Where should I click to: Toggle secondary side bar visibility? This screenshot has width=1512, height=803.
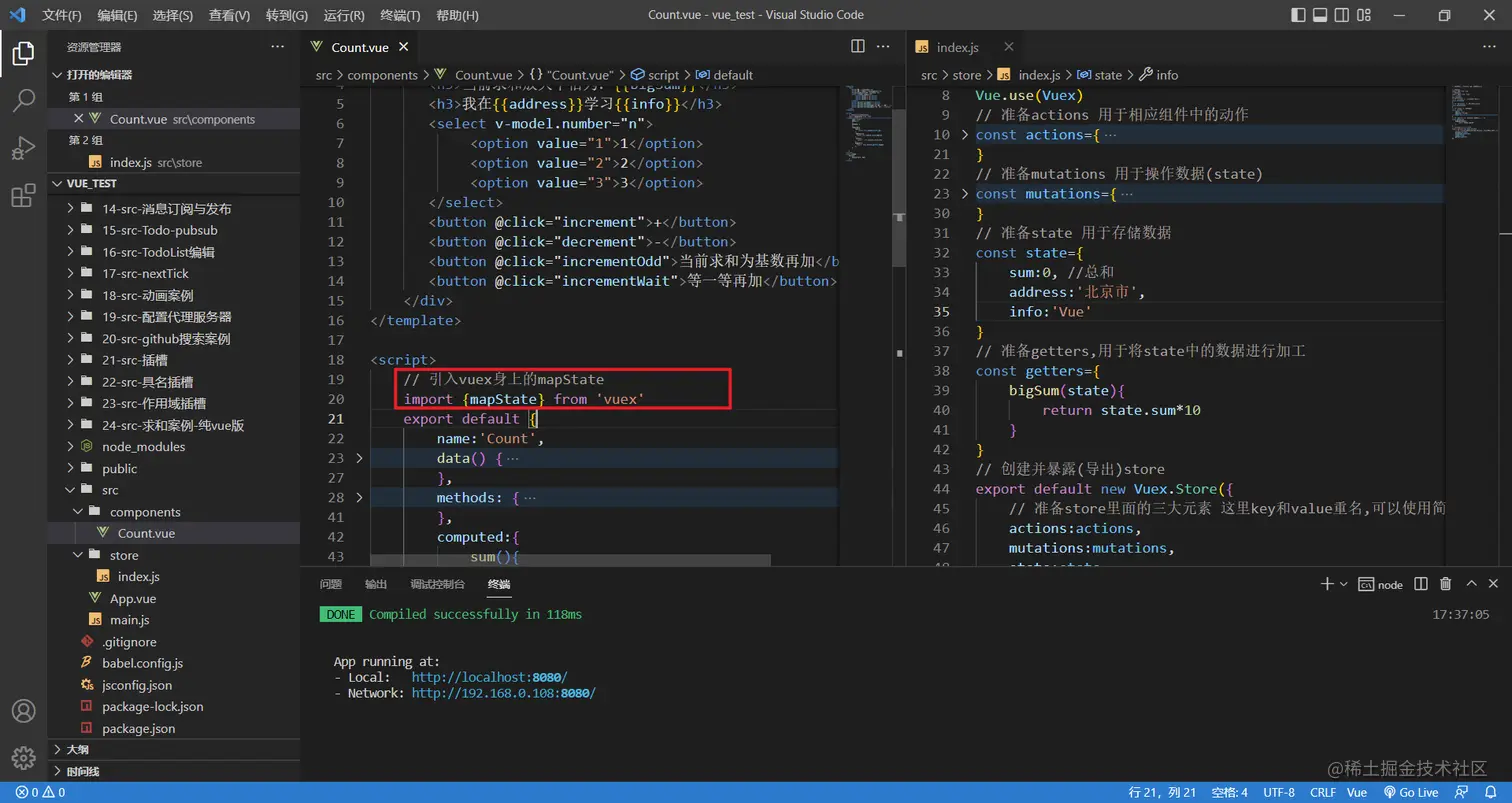1343,15
